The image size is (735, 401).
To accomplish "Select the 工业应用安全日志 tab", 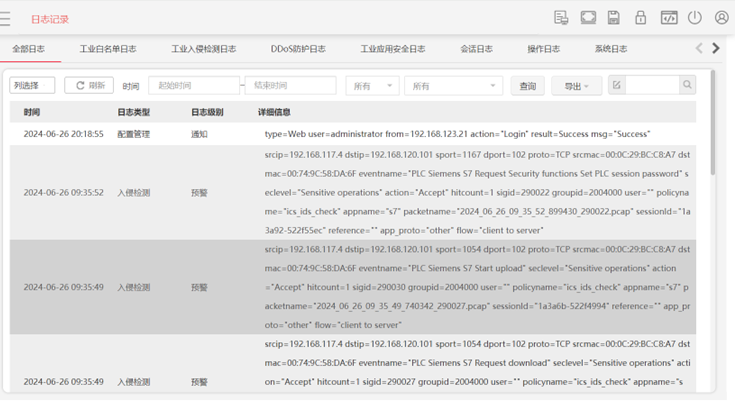I will pyautogui.click(x=393, y=49).
